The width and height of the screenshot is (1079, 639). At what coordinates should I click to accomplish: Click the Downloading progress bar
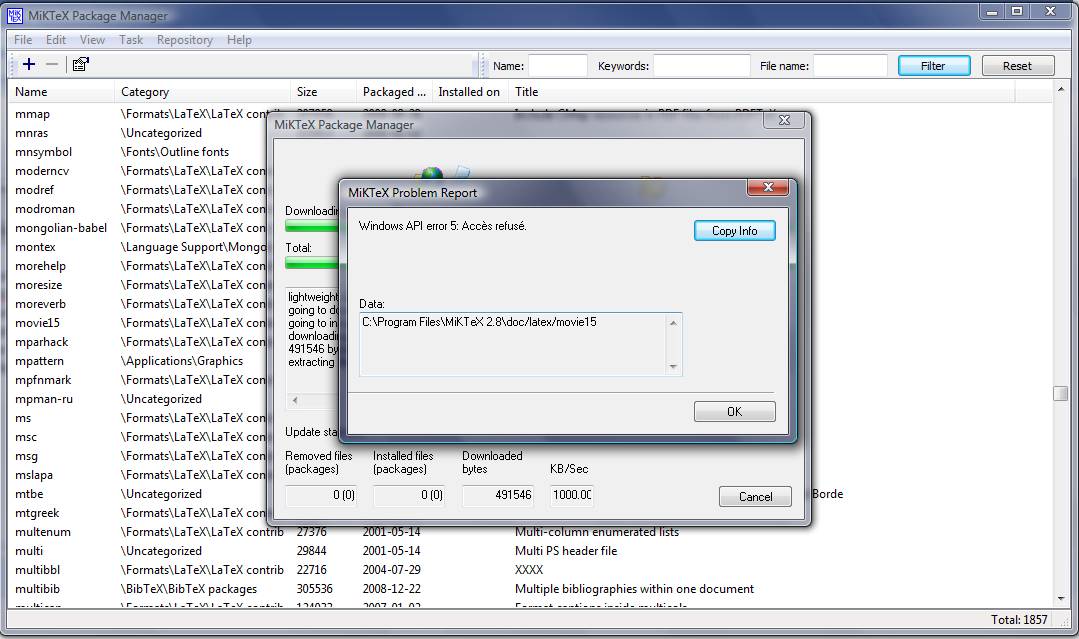click(312, 226)
